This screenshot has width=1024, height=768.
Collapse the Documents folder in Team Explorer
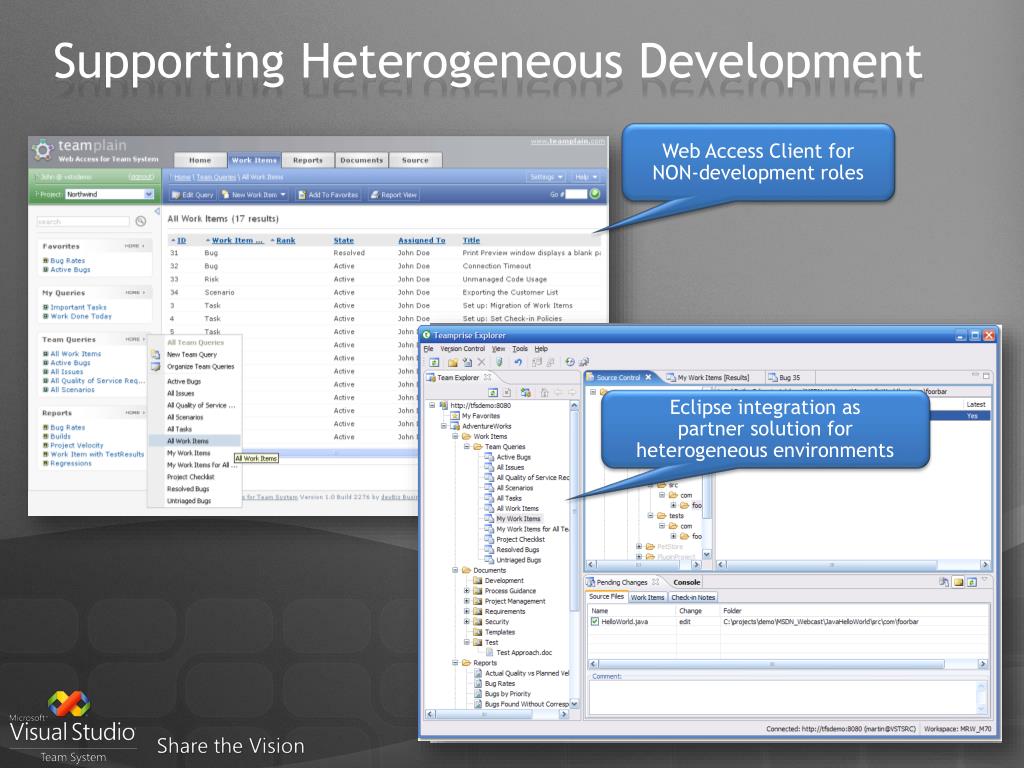tap(455, 570)
